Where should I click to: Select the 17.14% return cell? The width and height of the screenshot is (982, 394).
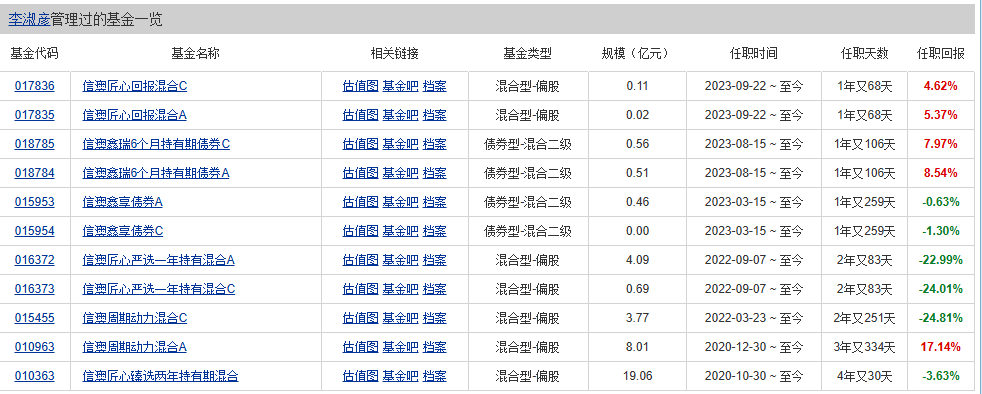pos(941,347)
